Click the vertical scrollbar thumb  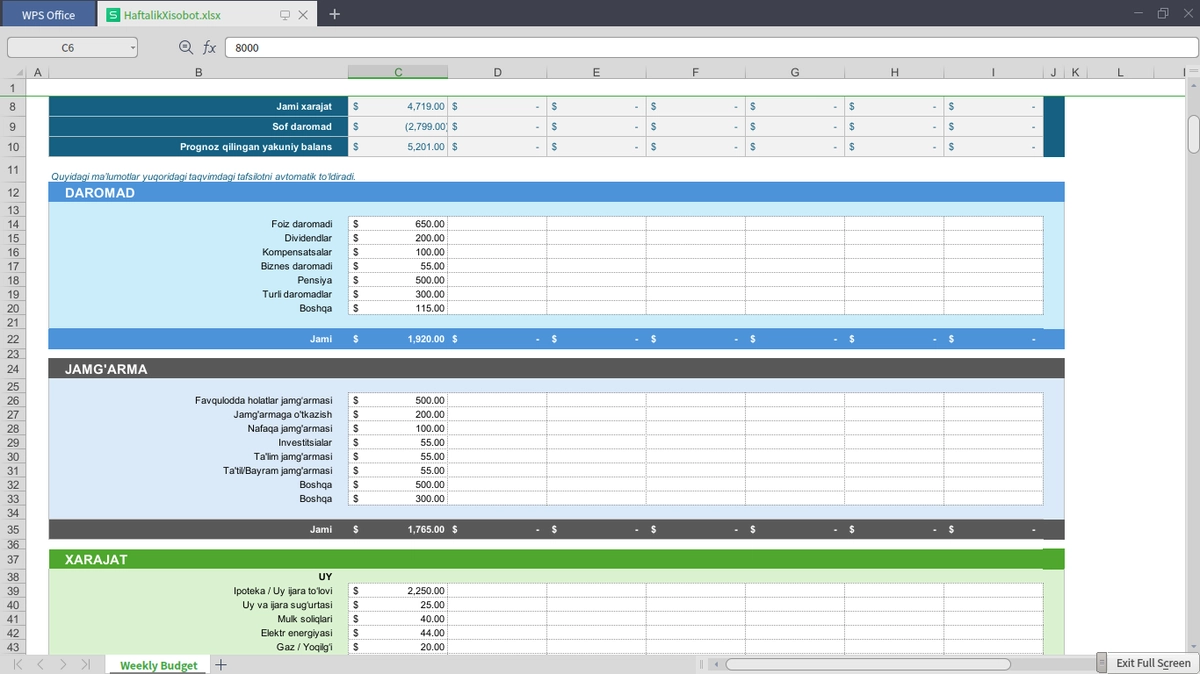click(x=1193, y=134)
